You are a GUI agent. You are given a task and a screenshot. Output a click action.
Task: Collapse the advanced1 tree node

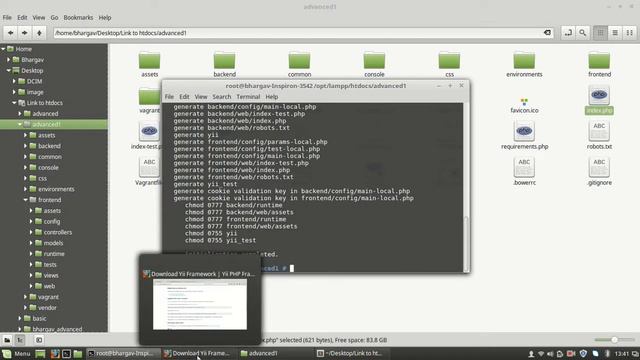(20, 124)
